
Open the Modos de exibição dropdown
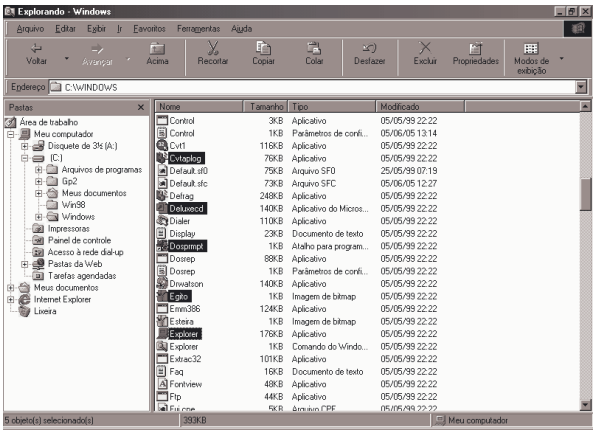562,57
